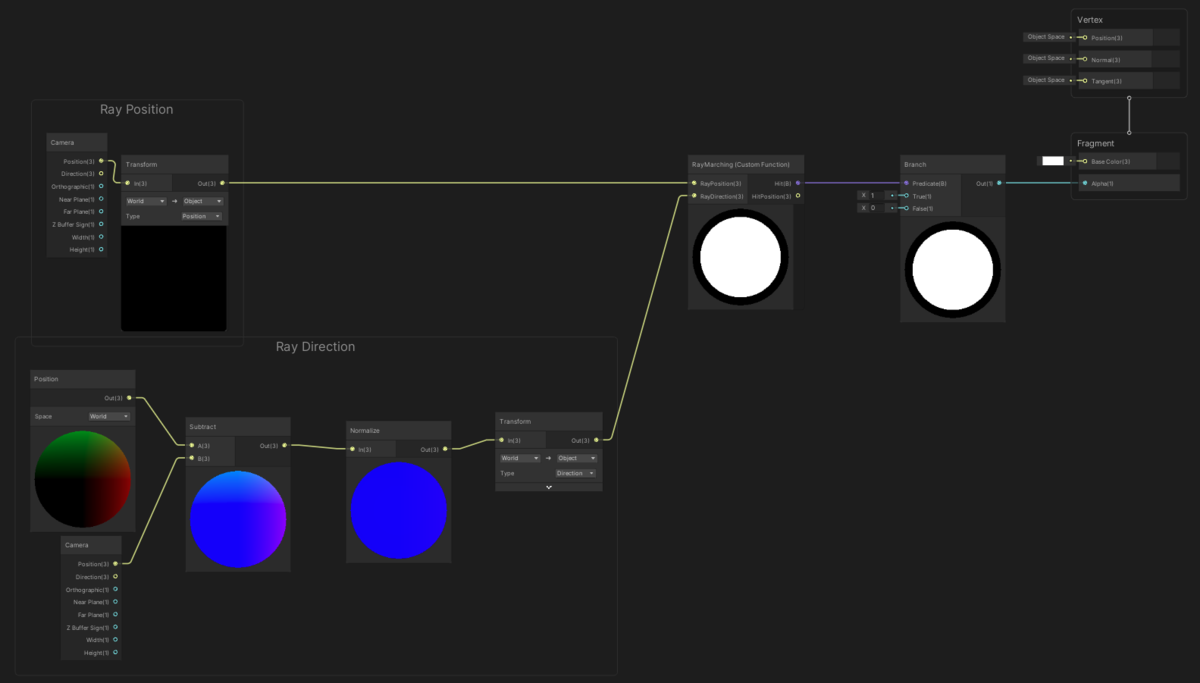Select the Normalize node title bar
Image resolution: width=1200 pixels, height=683 pixels.
(x=399, y=430)
